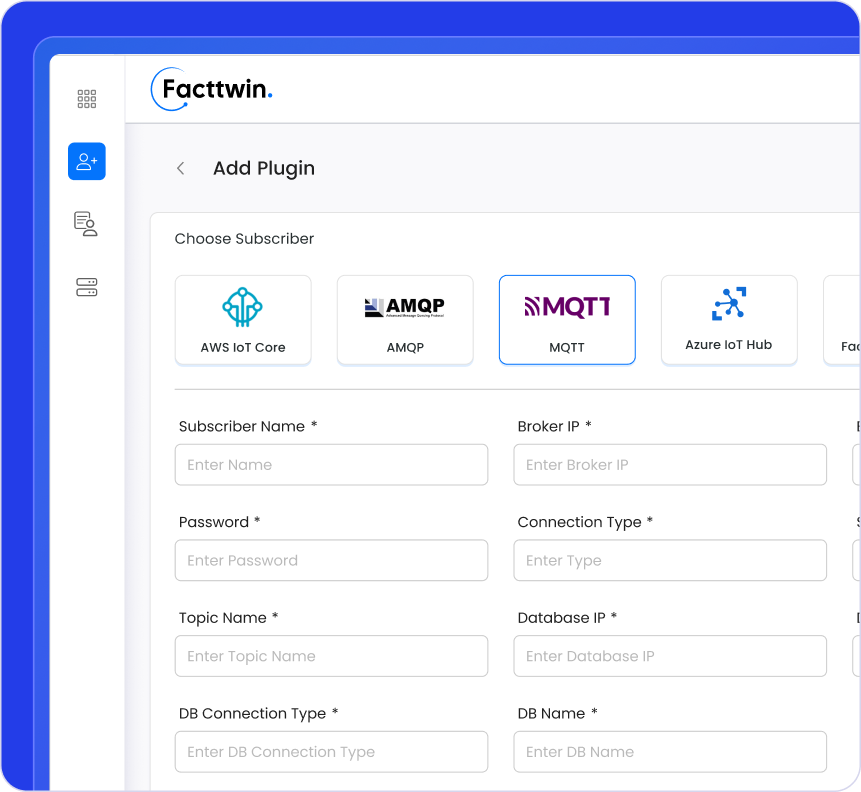Select the add user sidebar icon
The image size is (861, 792).
pyautogui.click(x=87, y=161)
